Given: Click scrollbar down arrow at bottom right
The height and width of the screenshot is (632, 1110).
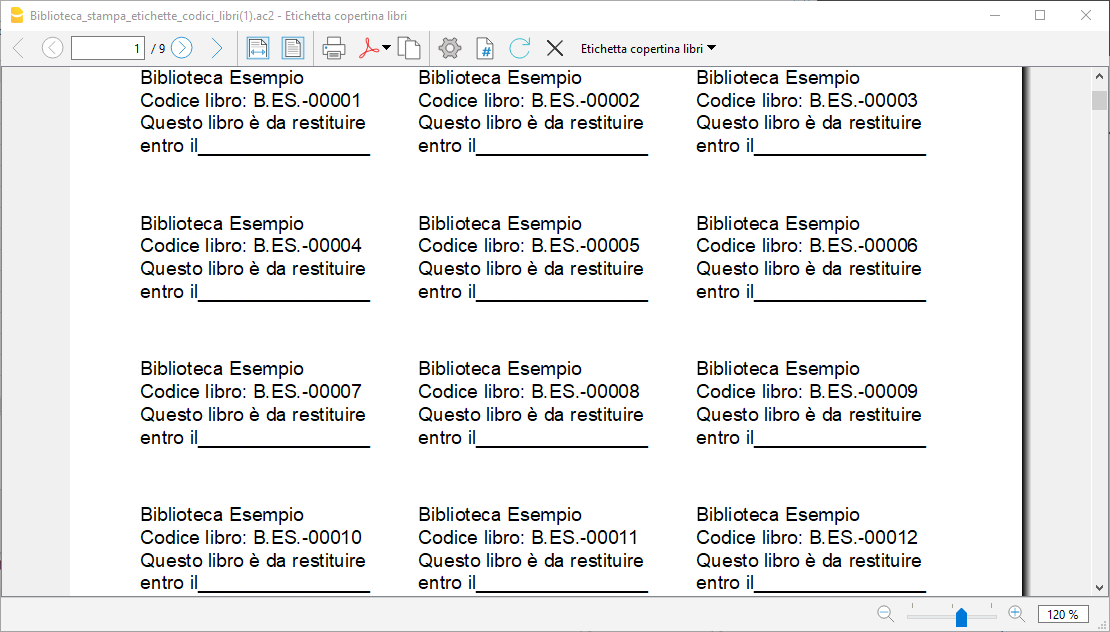Looking at the screenshot, I should tap(1100, 588).
